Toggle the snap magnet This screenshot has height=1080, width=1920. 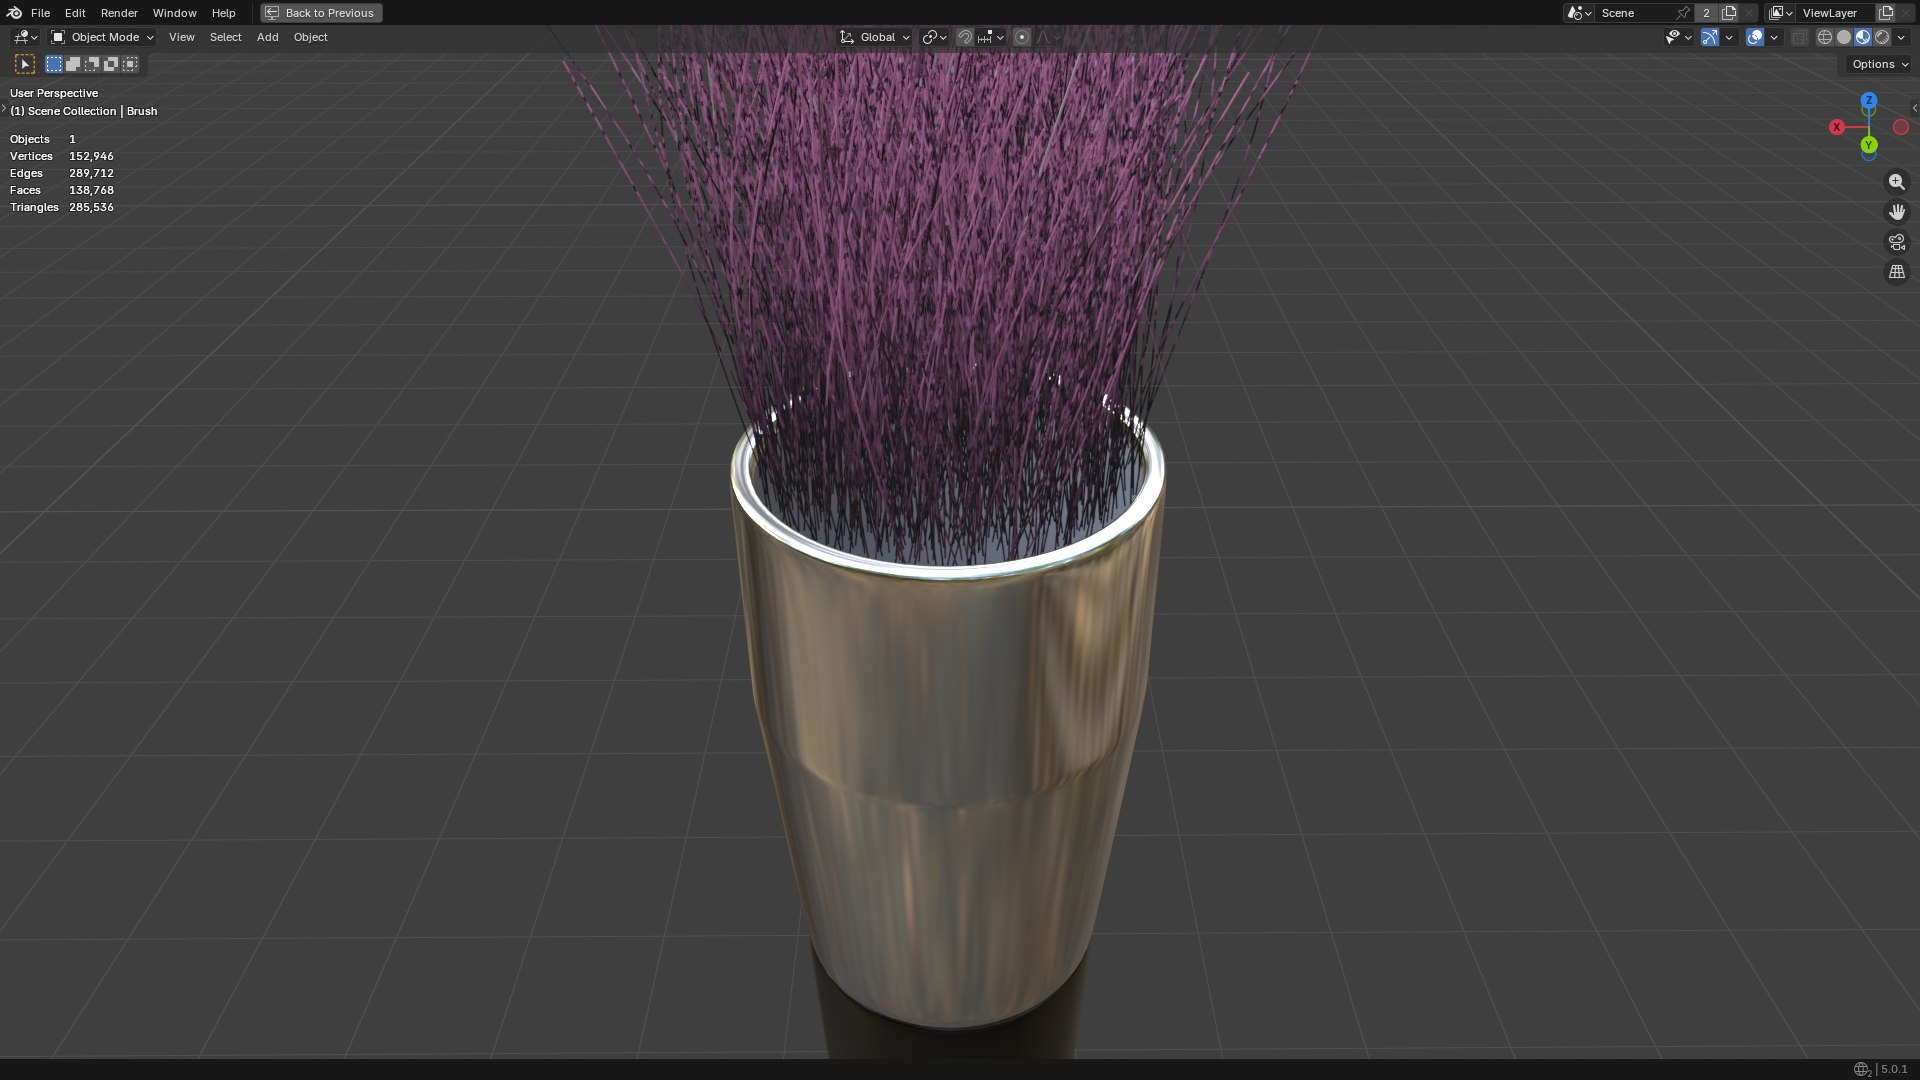[x=965, y=37]
